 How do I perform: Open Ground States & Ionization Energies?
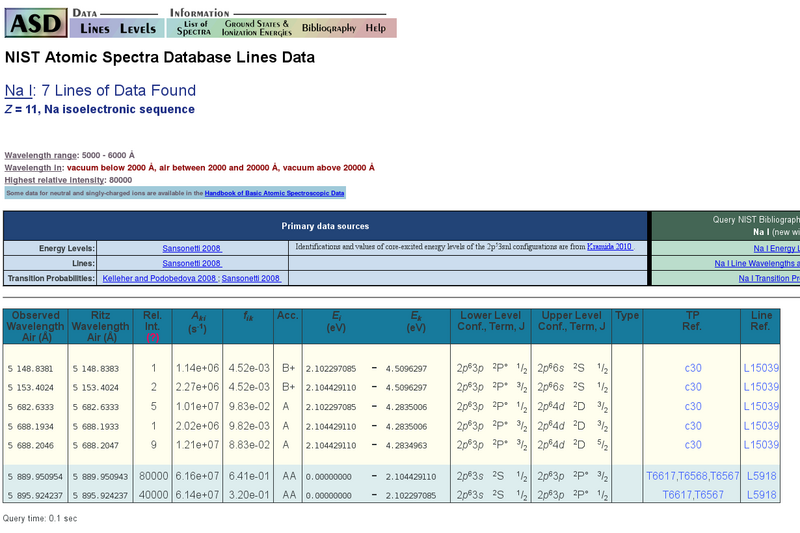tap(257, 28)
